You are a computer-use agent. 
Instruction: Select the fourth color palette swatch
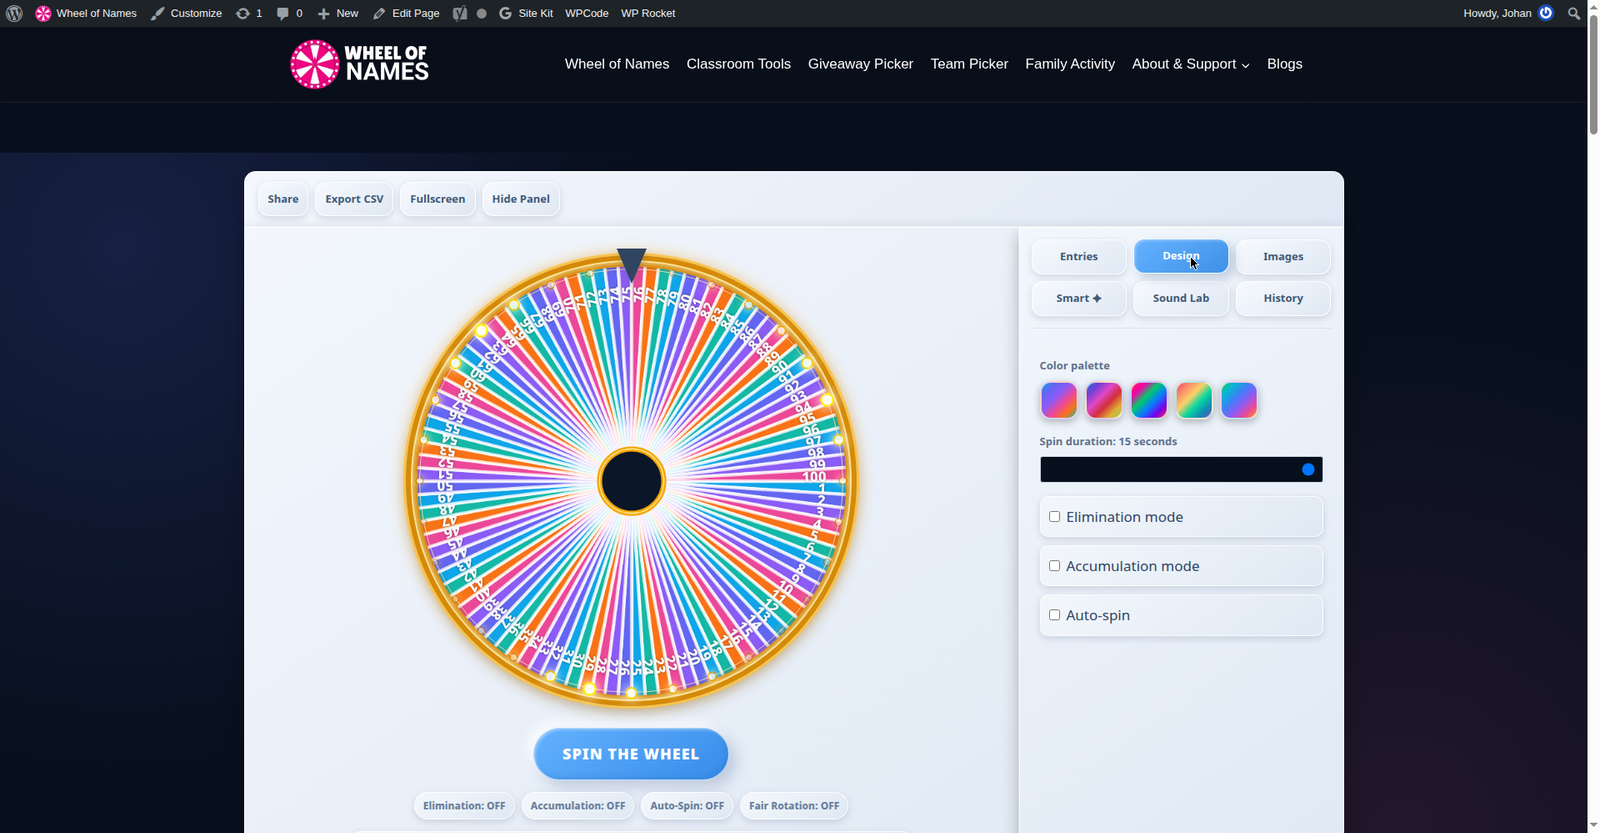tap(1194, 400)
